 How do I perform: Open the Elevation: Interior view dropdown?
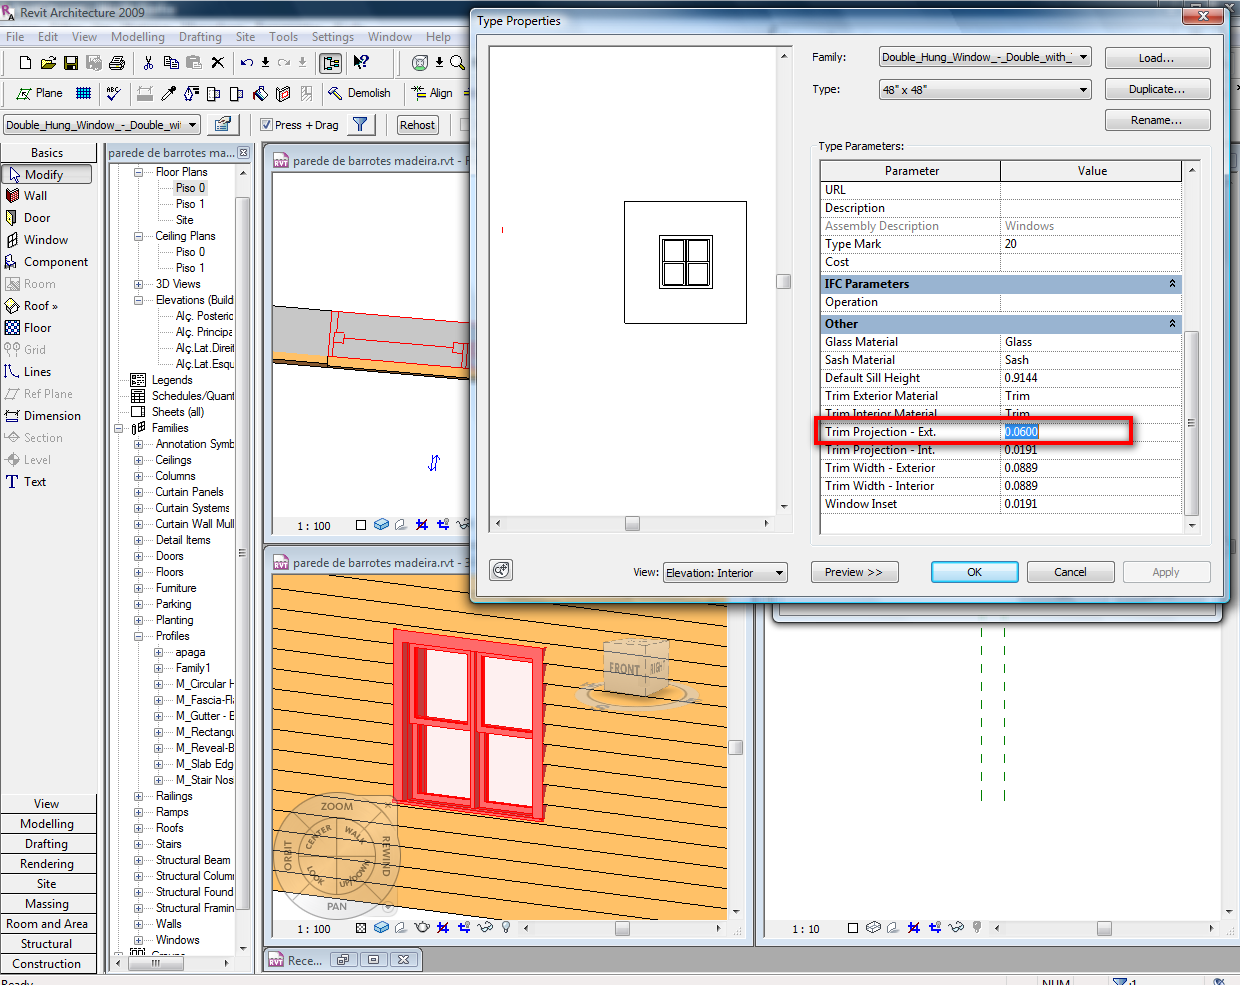pos(779,573)
